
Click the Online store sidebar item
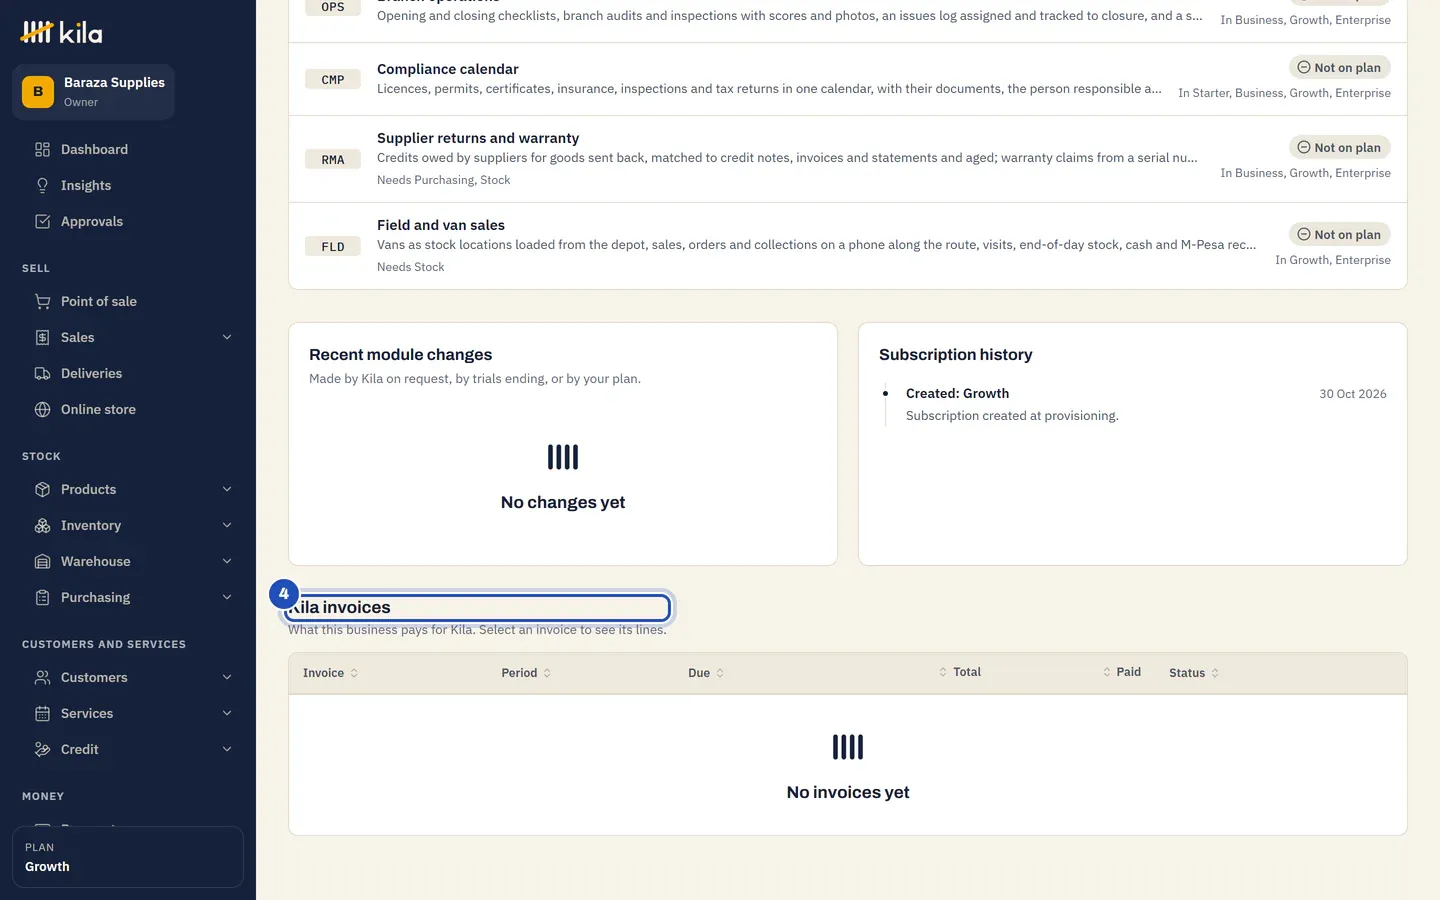128,409
